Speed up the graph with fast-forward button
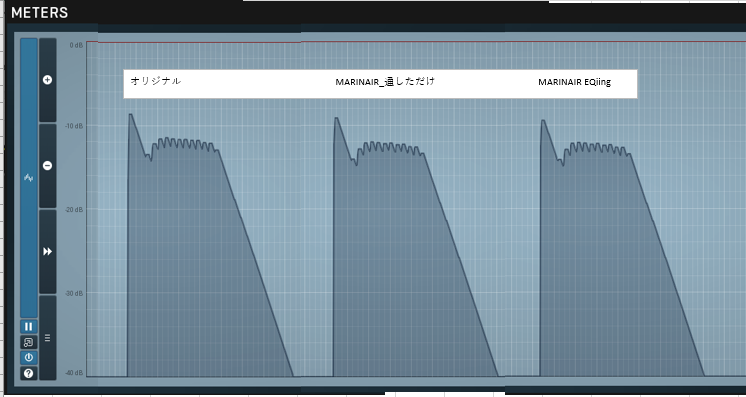 (48, 251)
